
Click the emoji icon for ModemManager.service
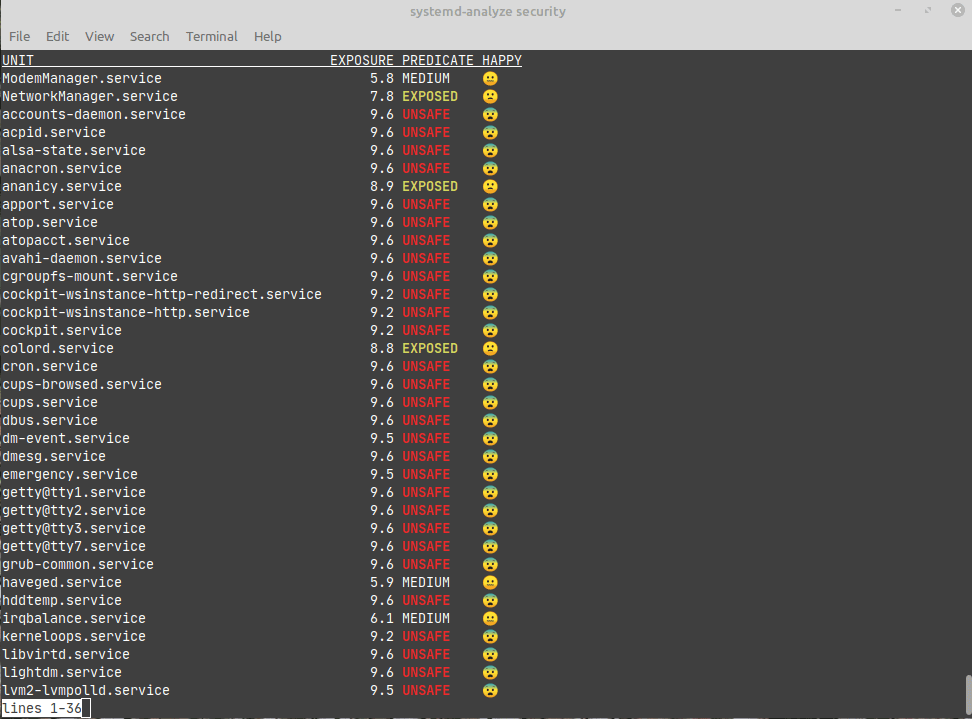pyautogui.click(x=490, y=79)
